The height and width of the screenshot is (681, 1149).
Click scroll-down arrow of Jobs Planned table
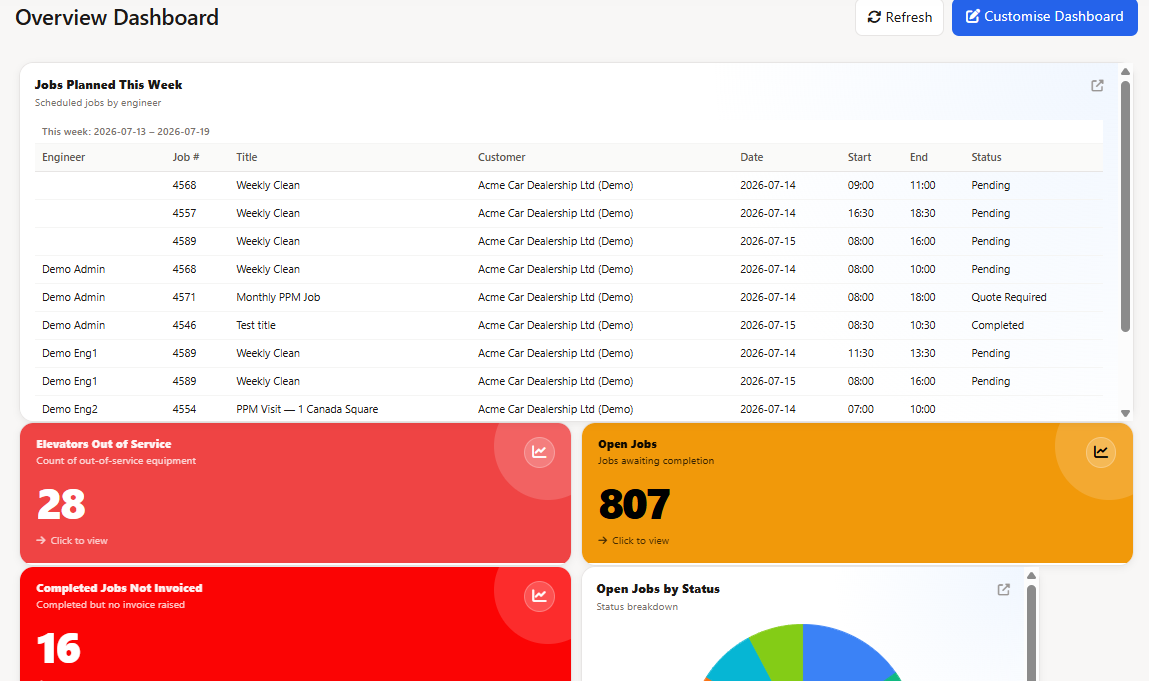coord(1126,413)
